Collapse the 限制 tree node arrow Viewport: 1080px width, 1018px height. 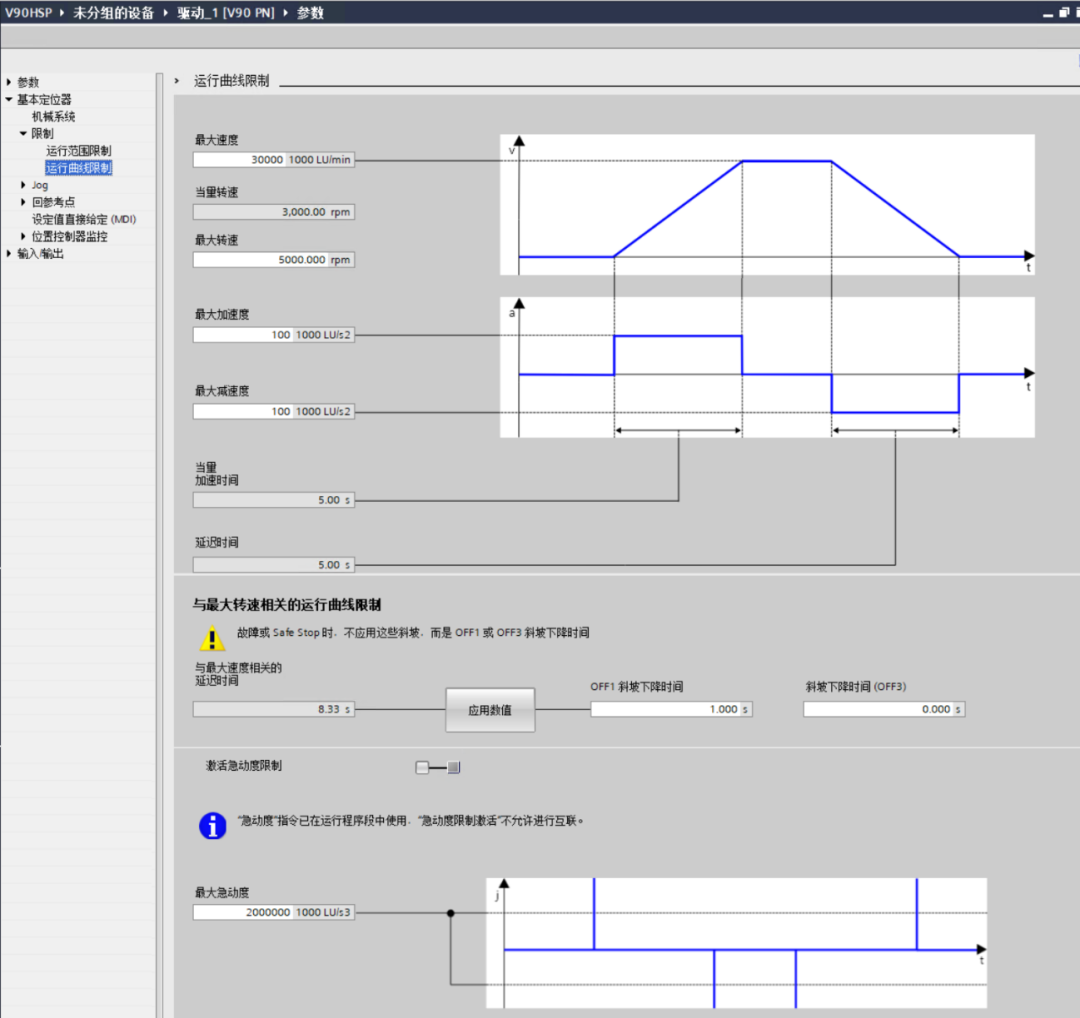23,133
